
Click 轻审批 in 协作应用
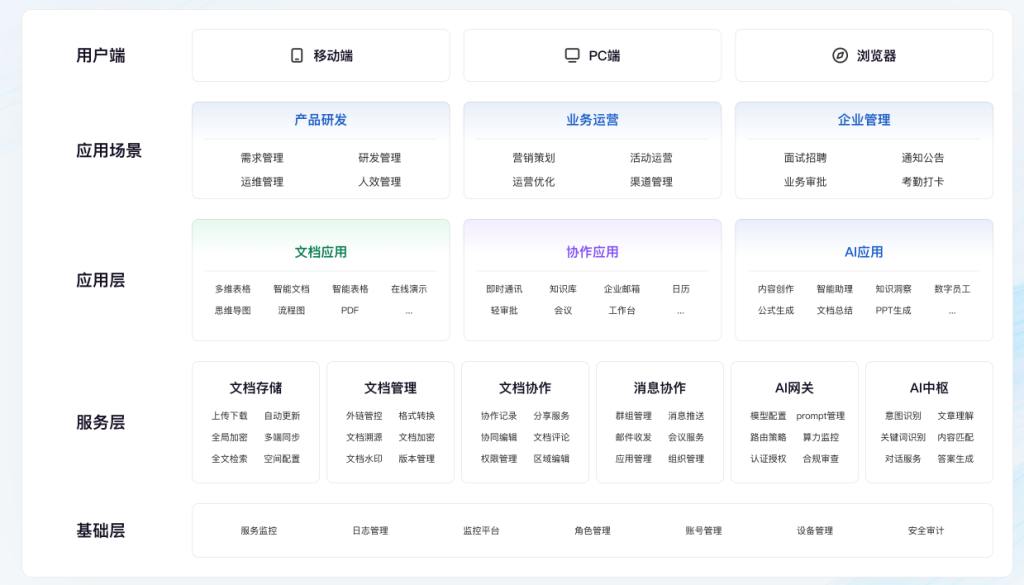(x=504, y=310)
